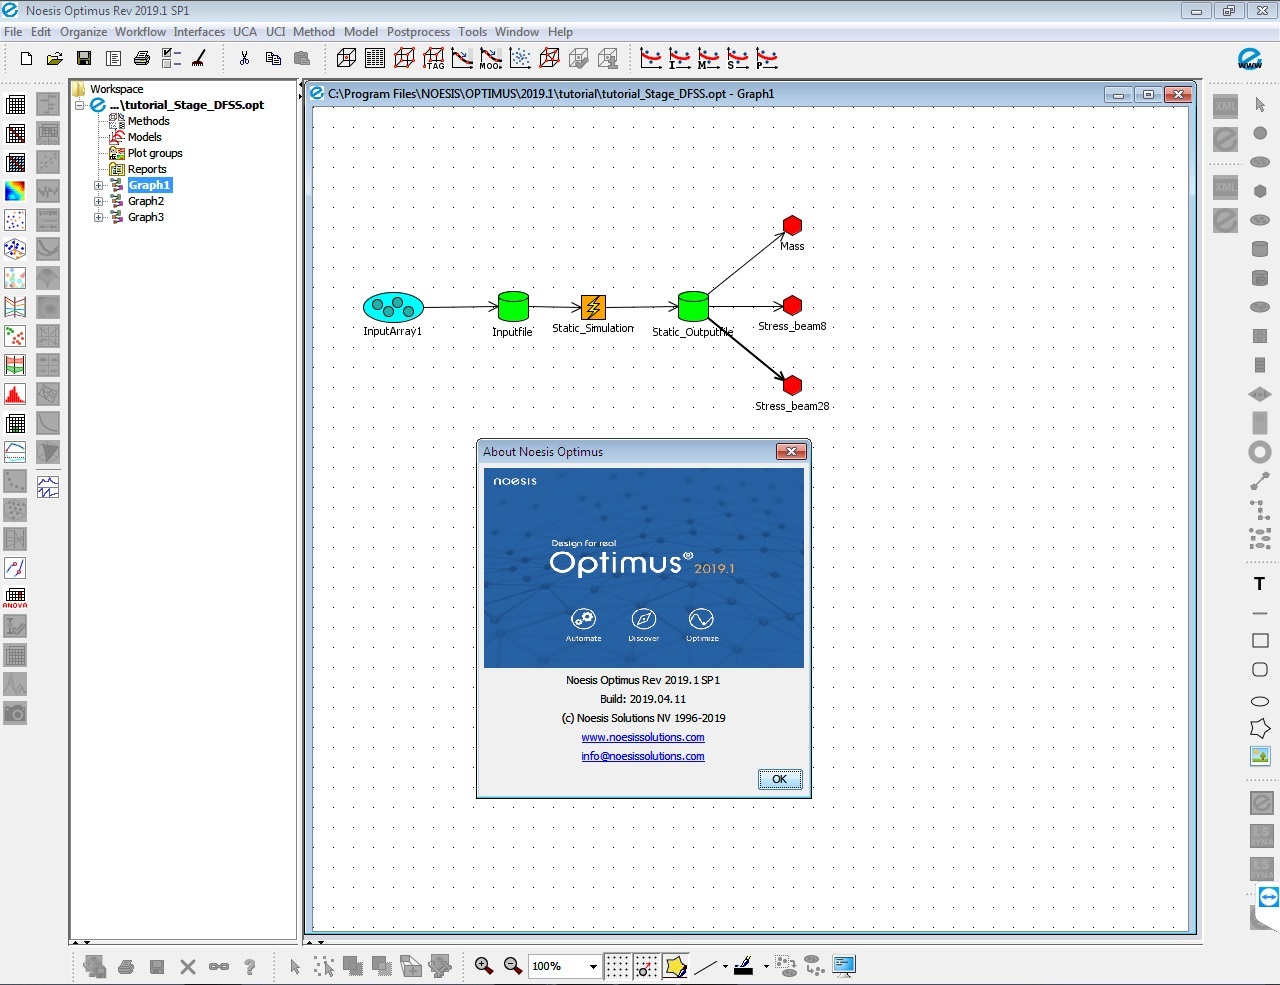Toggle grid display in bottom toolbar

coord(617,966)
